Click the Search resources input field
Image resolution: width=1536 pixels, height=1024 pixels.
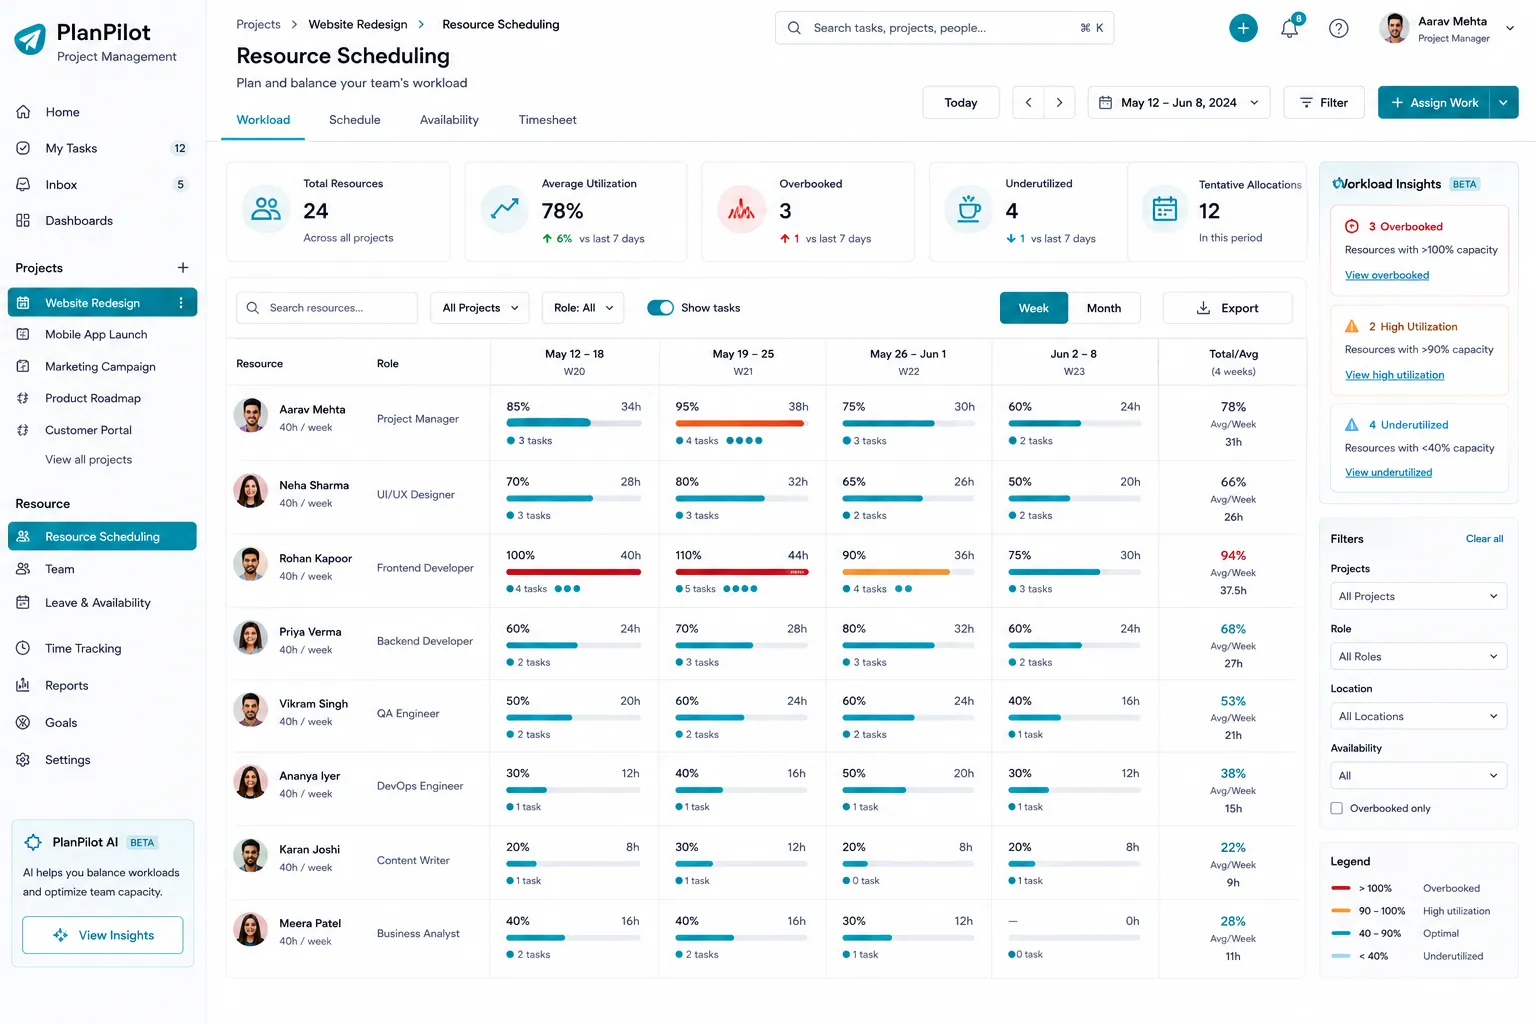pyautogui.click(x=327, y=308)
